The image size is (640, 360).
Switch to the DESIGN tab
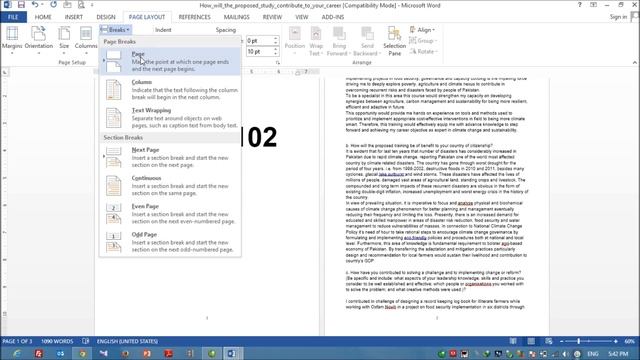[x=106, y=17]
